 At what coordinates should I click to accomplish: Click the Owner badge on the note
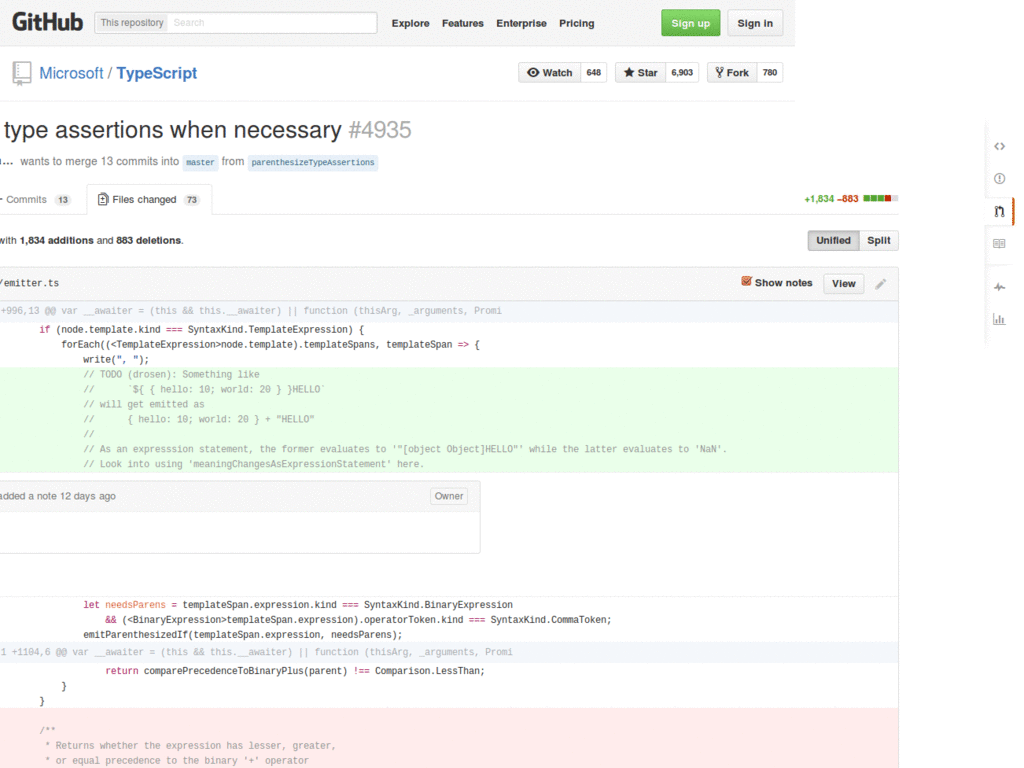coord(449,496)
